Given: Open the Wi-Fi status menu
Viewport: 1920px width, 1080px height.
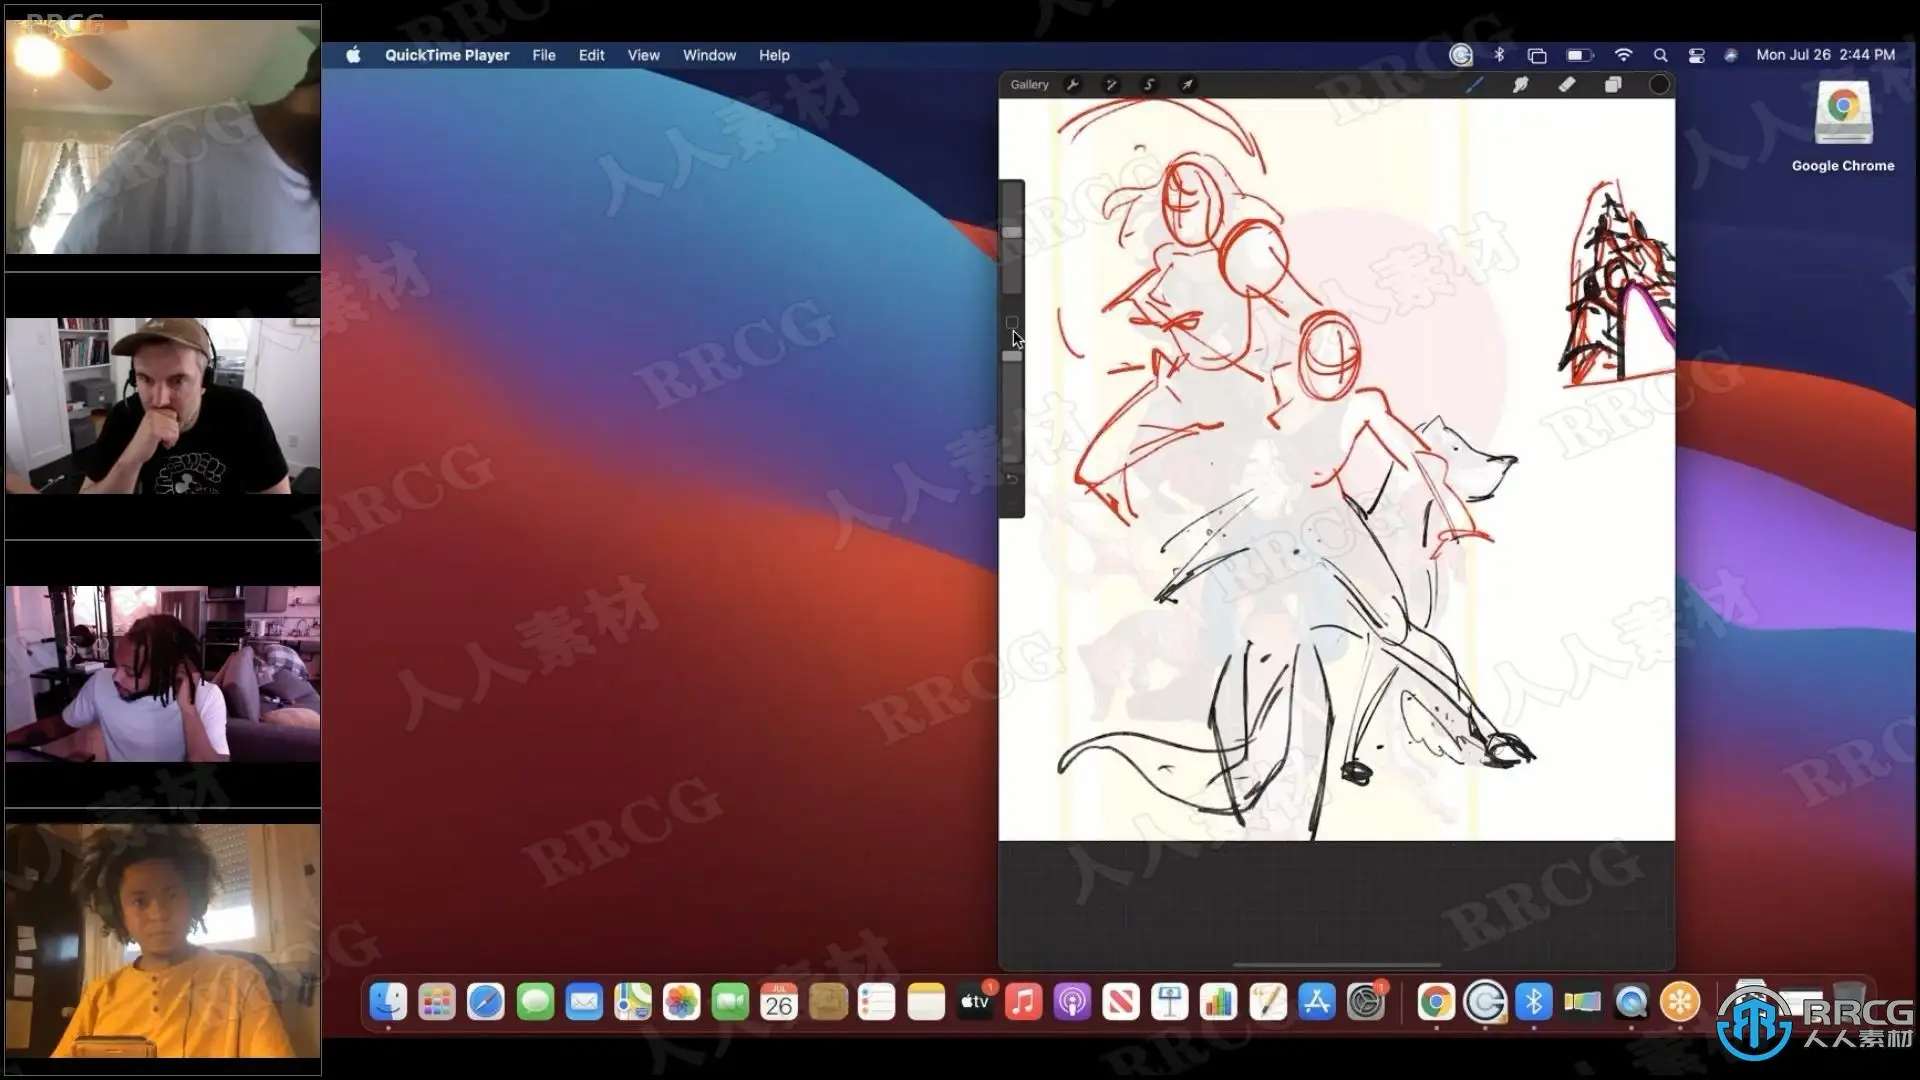Looking at the screenshot, I should (x=1623, y=55).
